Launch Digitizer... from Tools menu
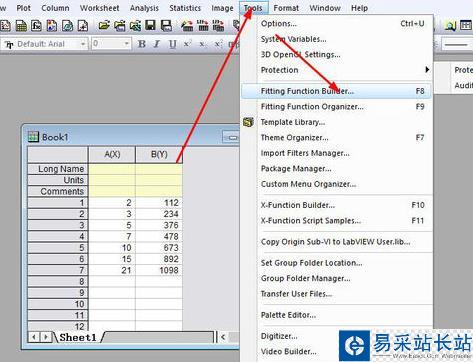473x362 pixels. 290,336
